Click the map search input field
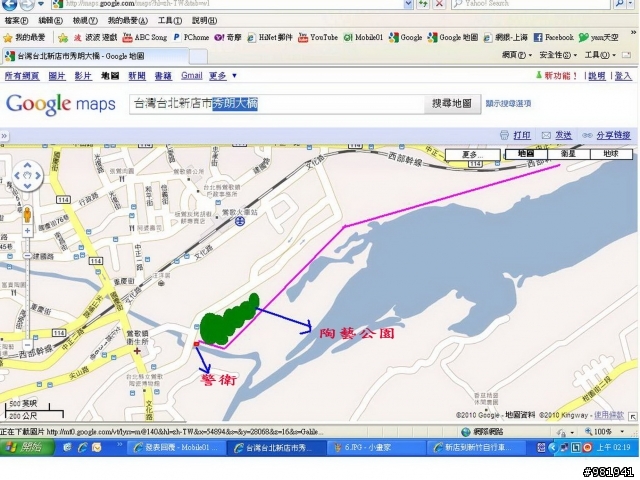 (x=277, y=104)
